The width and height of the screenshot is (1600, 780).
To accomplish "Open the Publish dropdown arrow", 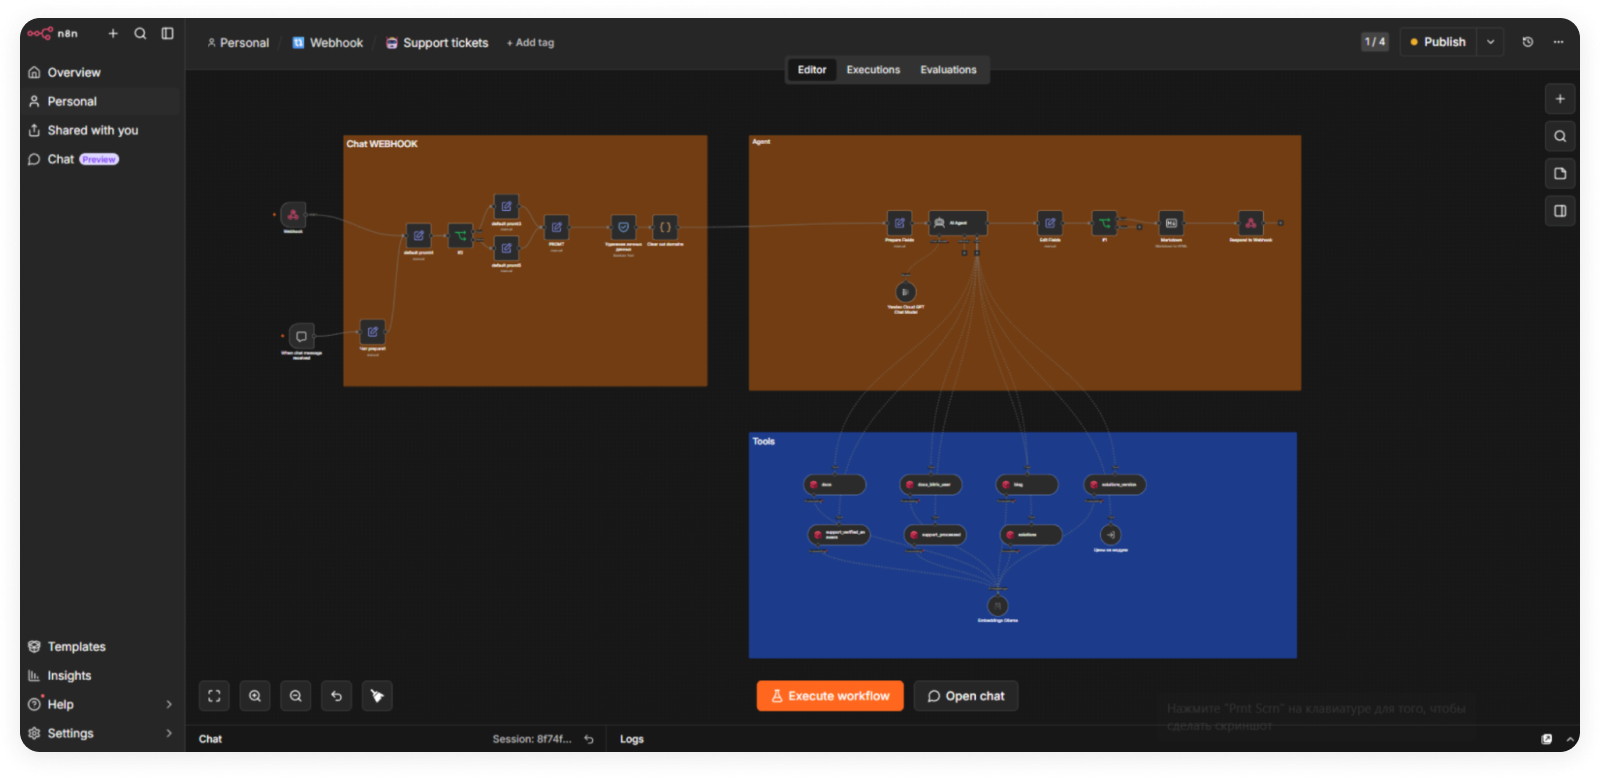I will click(x=1490, y=42).
